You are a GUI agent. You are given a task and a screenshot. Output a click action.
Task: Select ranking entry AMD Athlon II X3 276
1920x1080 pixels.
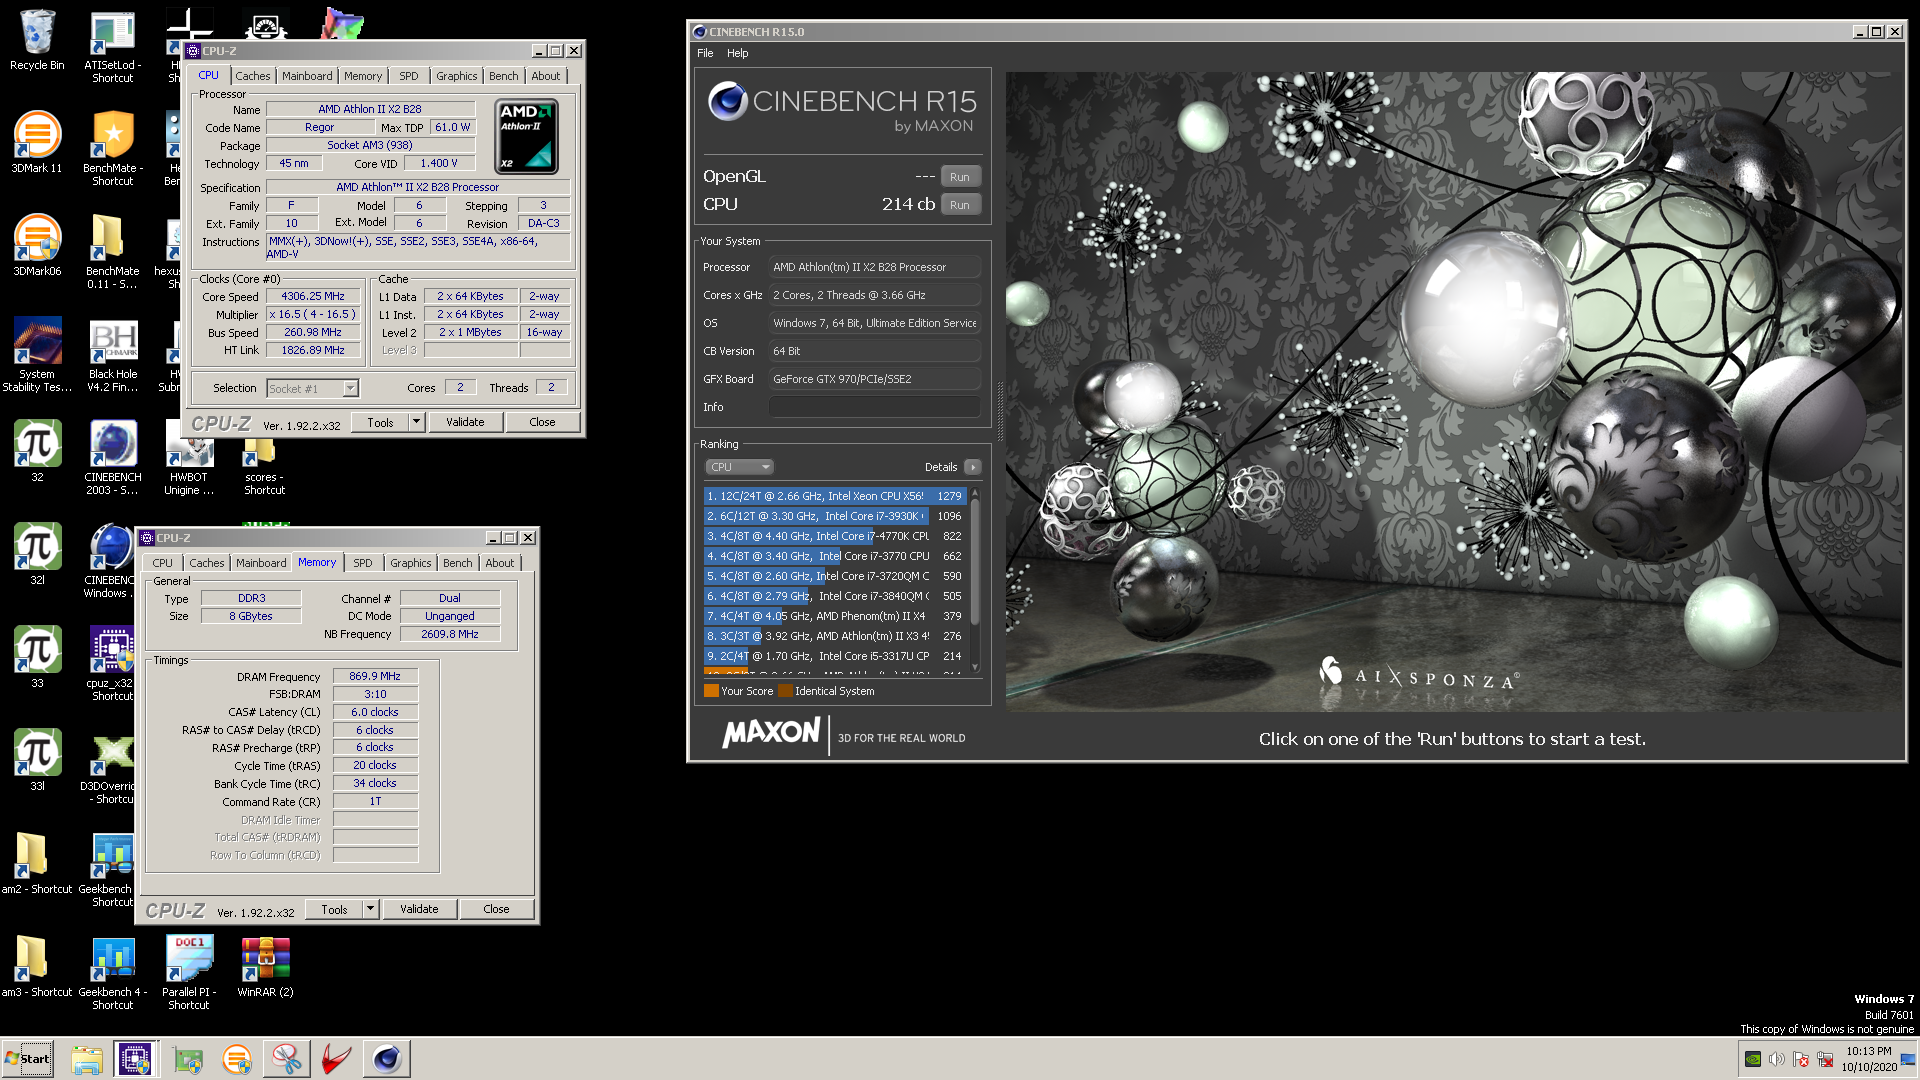coord(834,636)
